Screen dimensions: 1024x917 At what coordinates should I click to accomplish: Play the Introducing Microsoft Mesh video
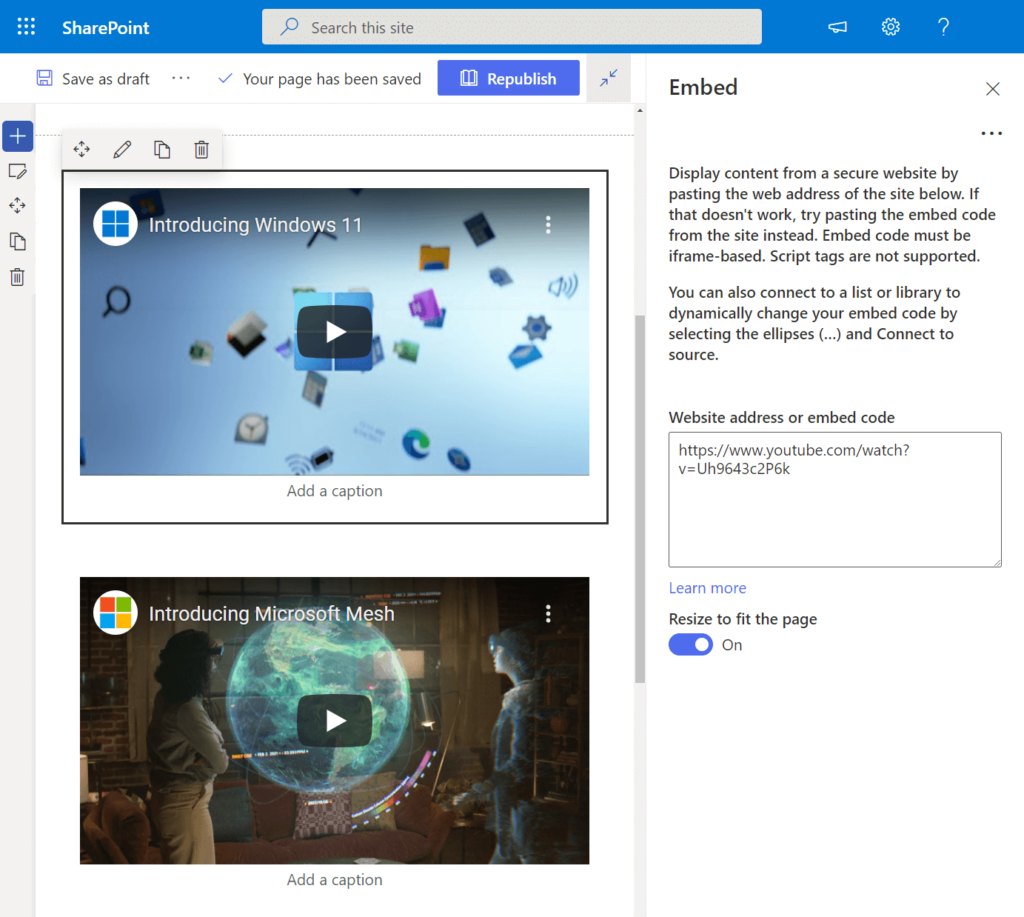coord(334,720)
